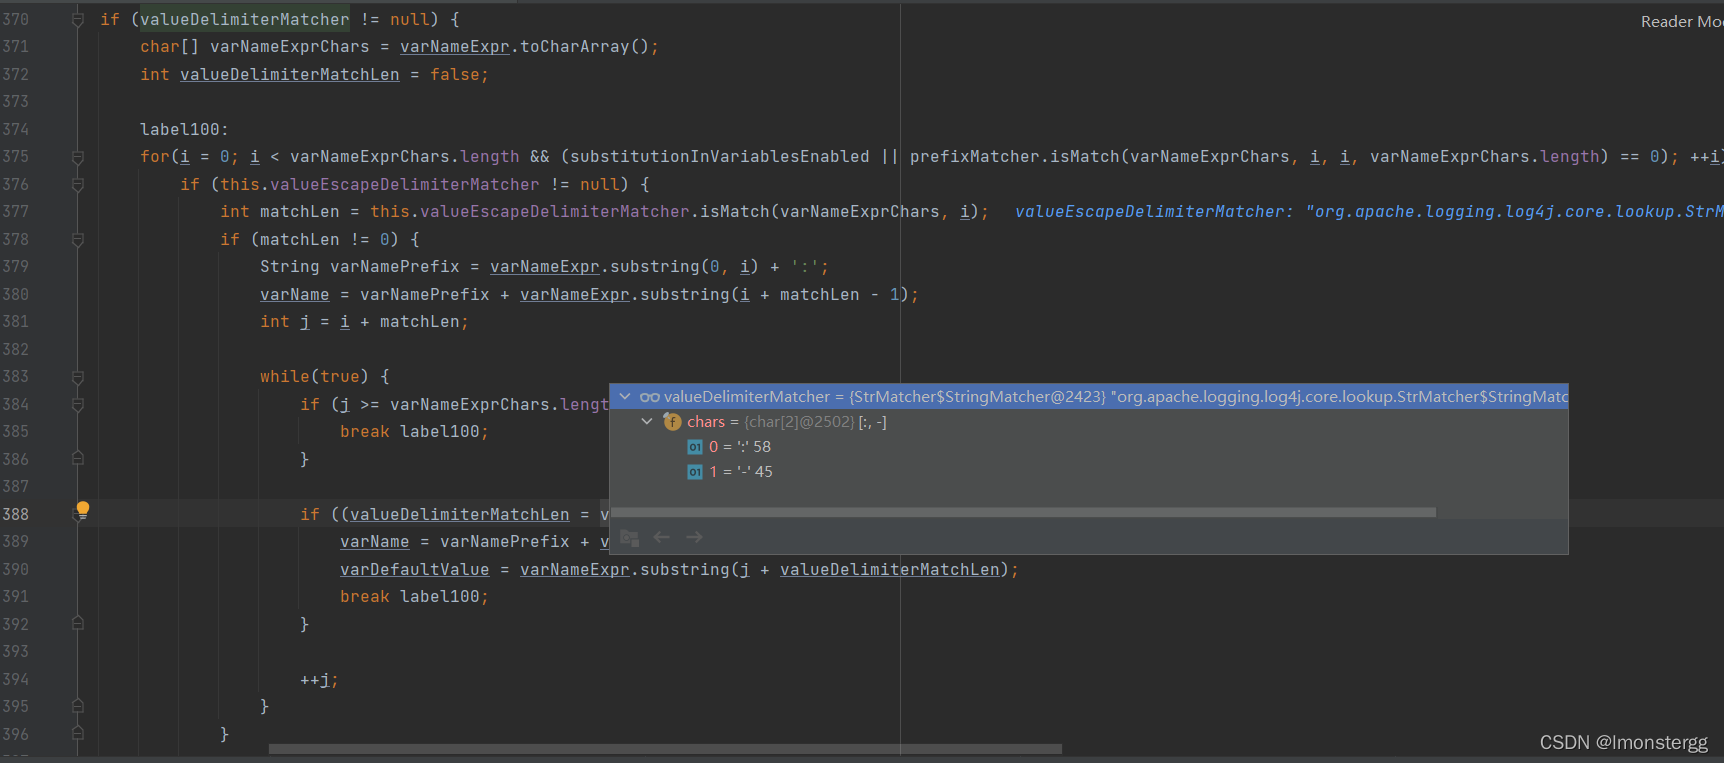Click 'String varNamePrefix' declaration on line 379
This screenshot has height=763, width=1724.
point(360,267)
